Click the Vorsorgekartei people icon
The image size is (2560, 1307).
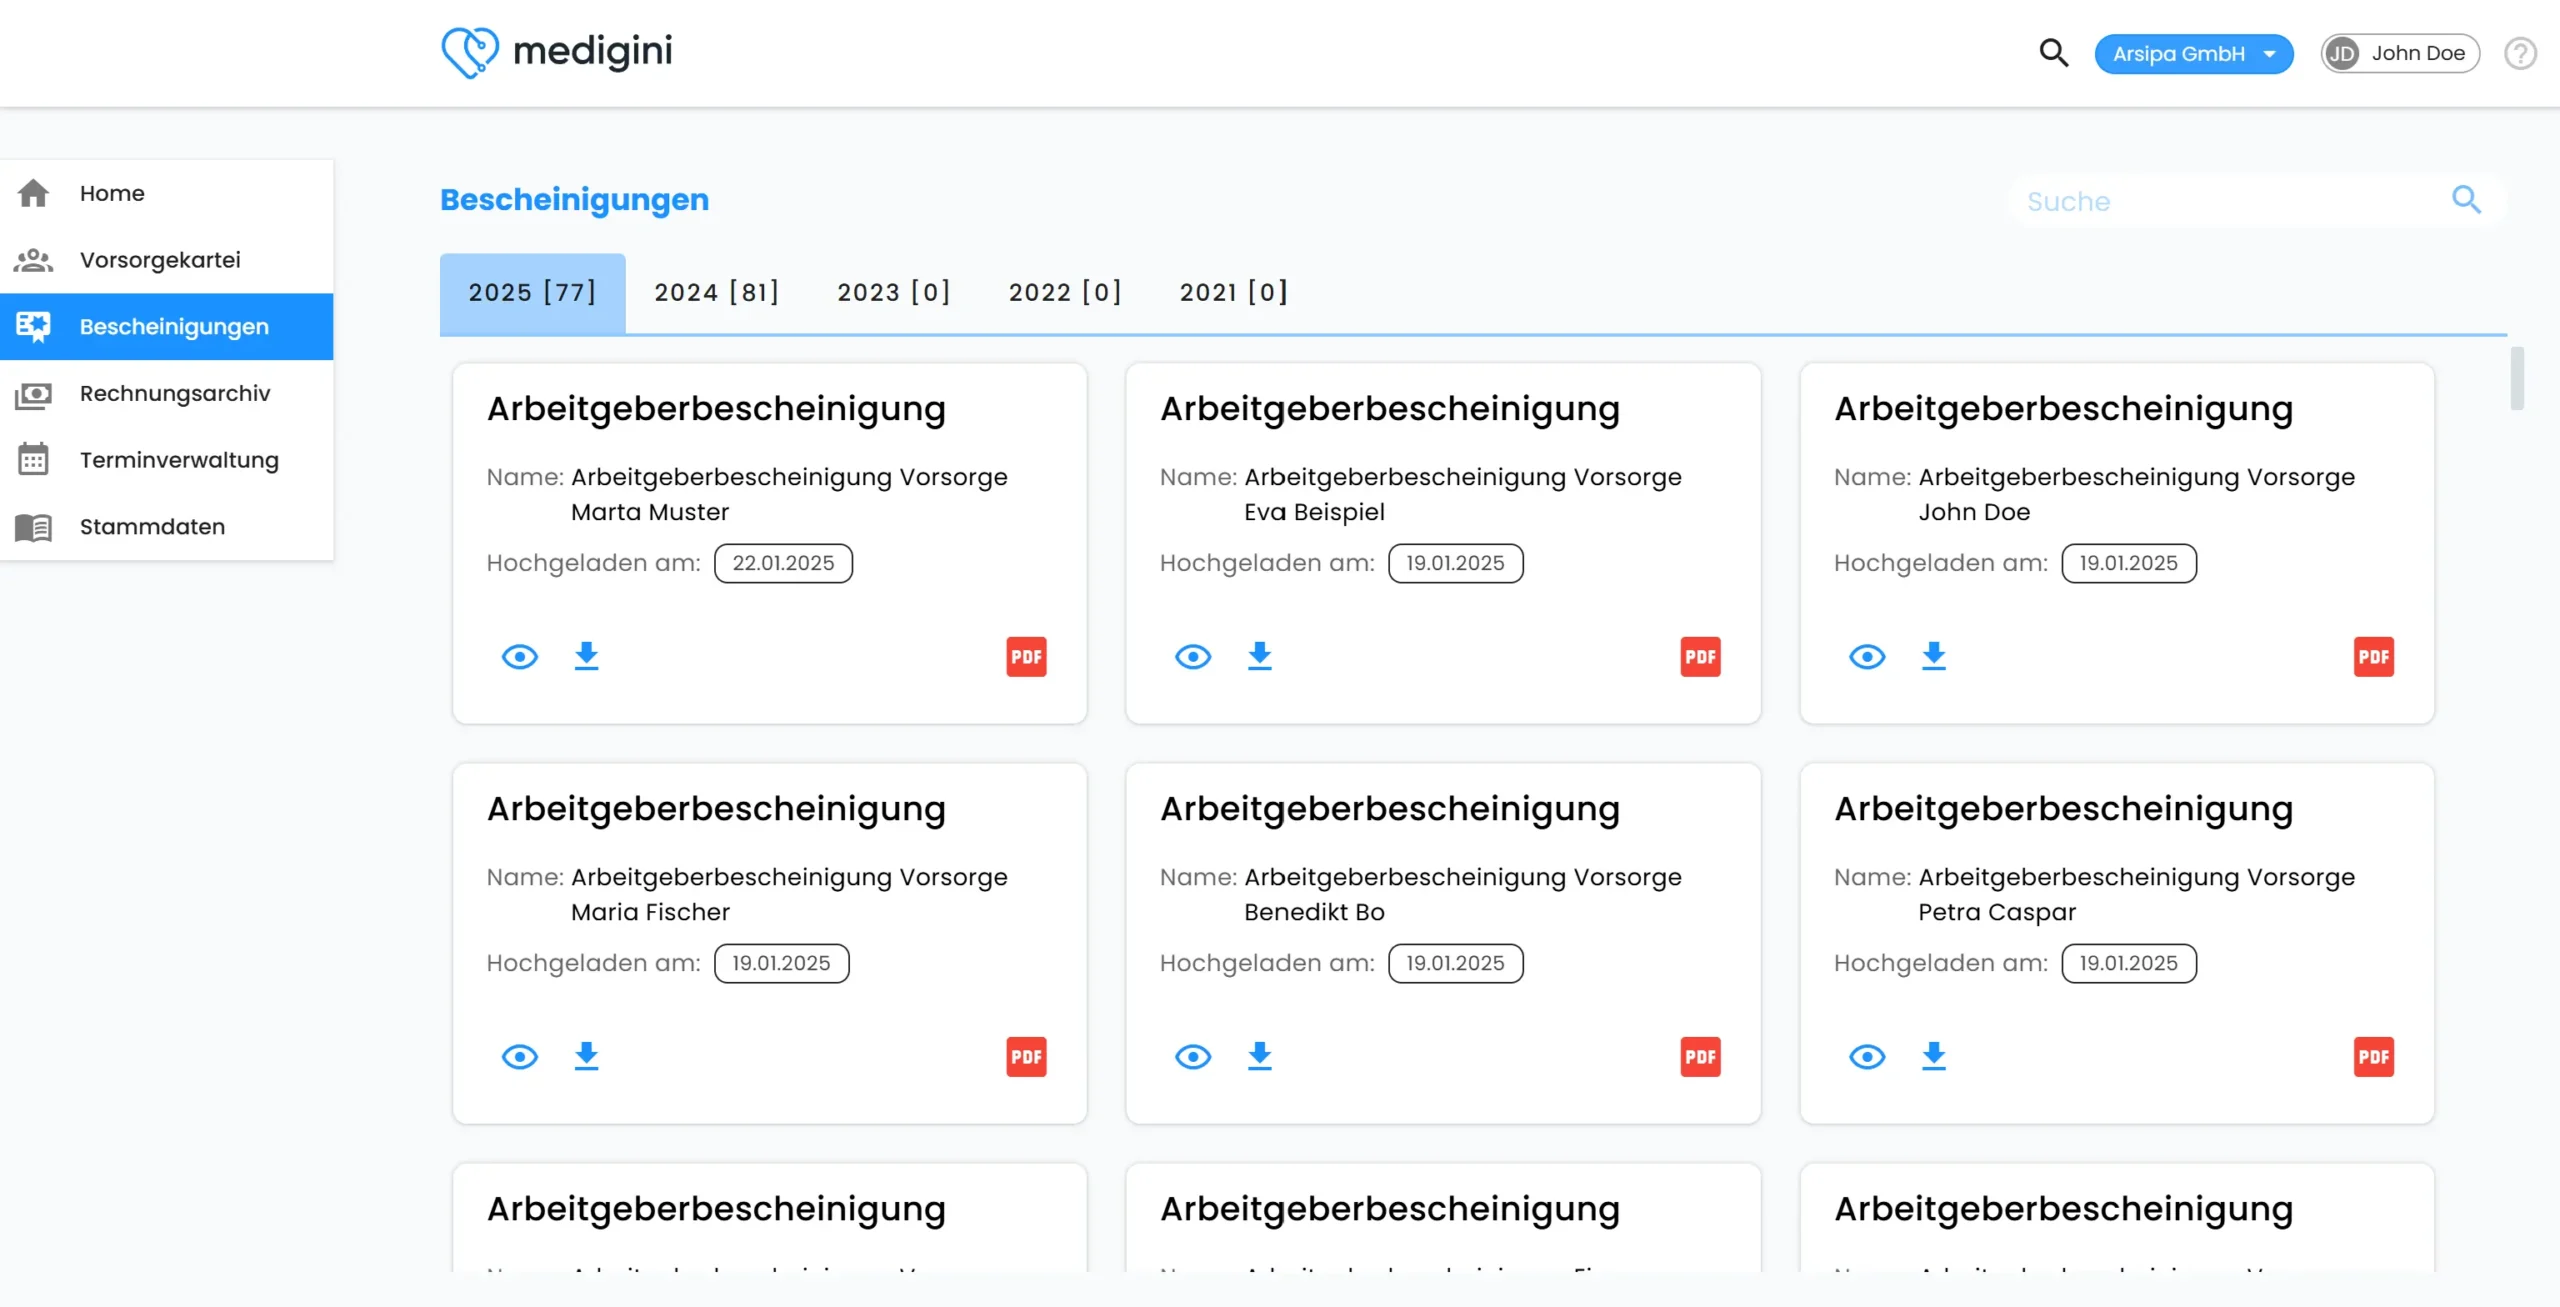tap(33, 260)
